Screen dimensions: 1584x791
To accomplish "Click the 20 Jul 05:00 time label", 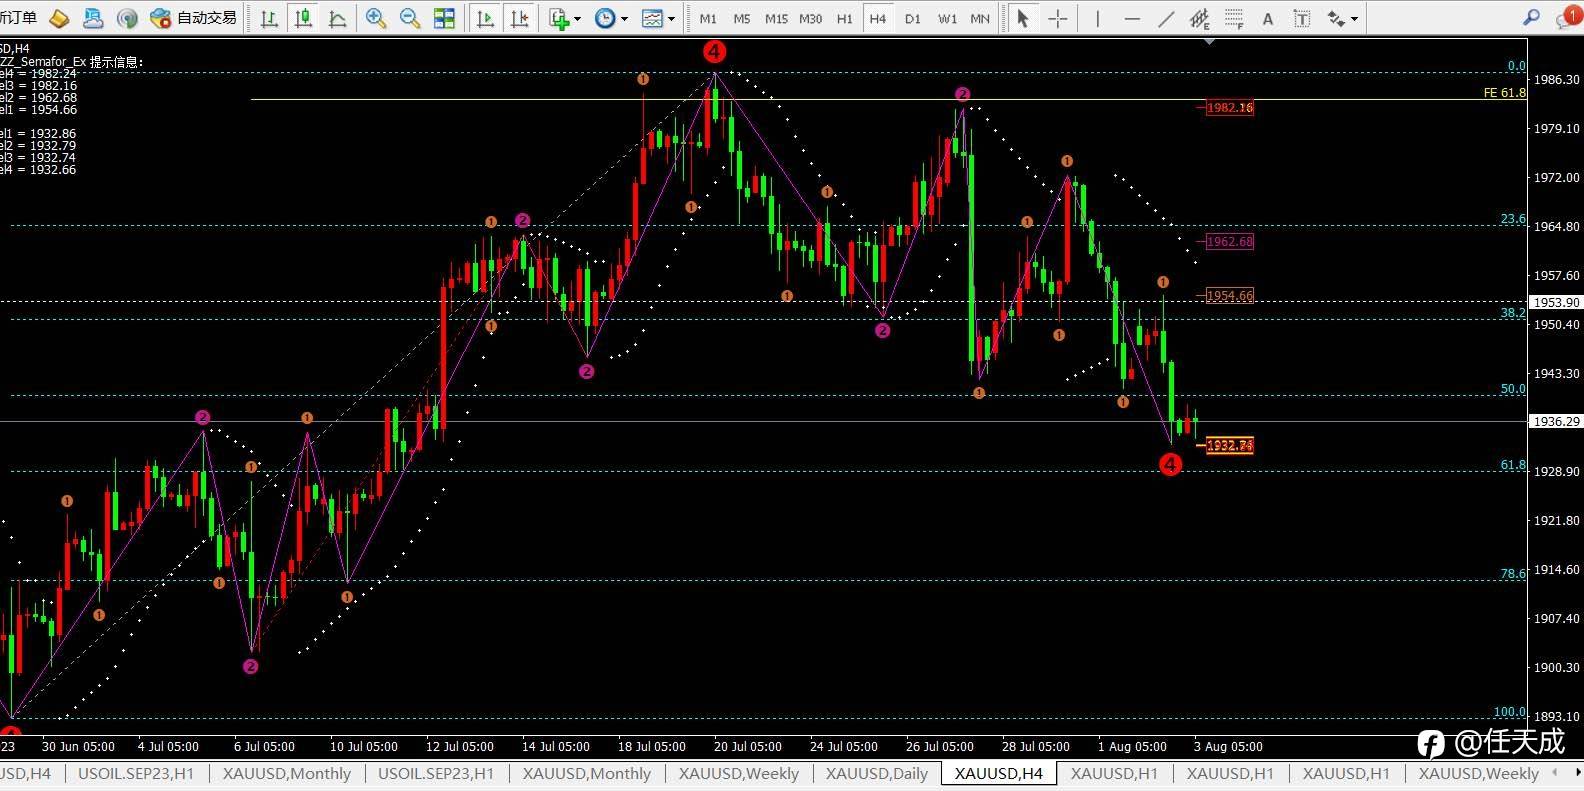I will [747, 747].
